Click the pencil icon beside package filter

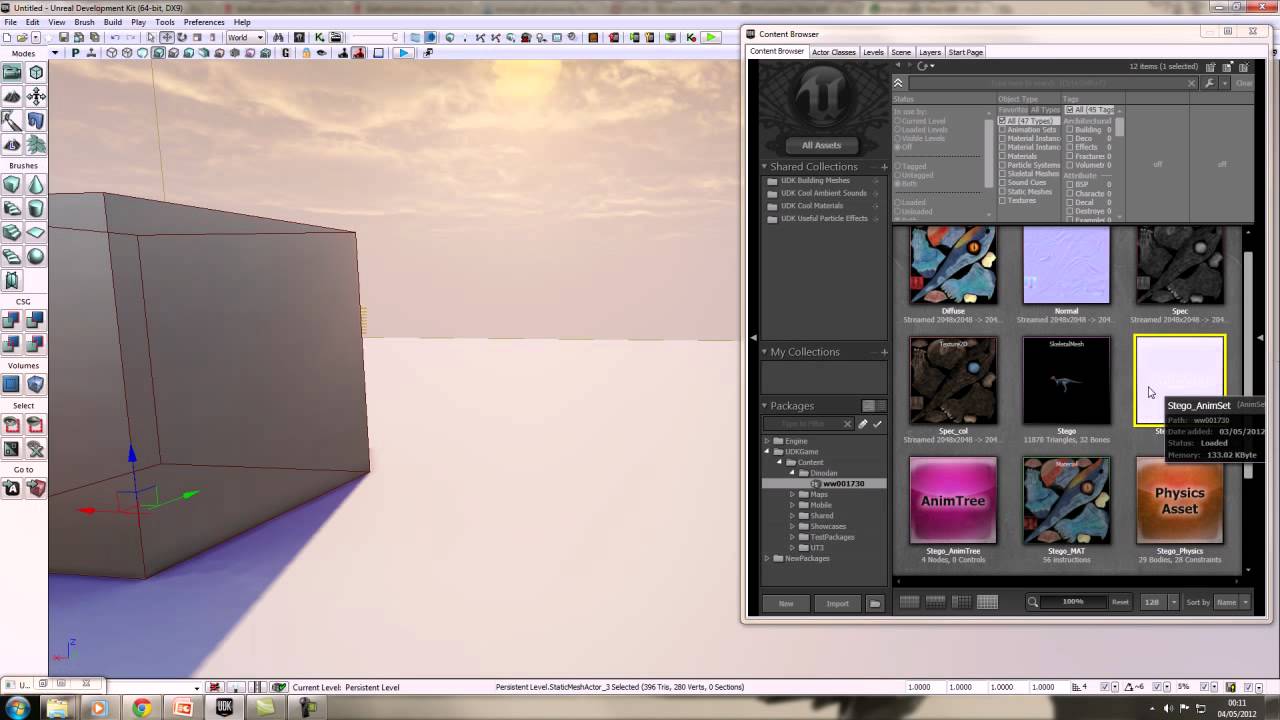tap(863, 424)
